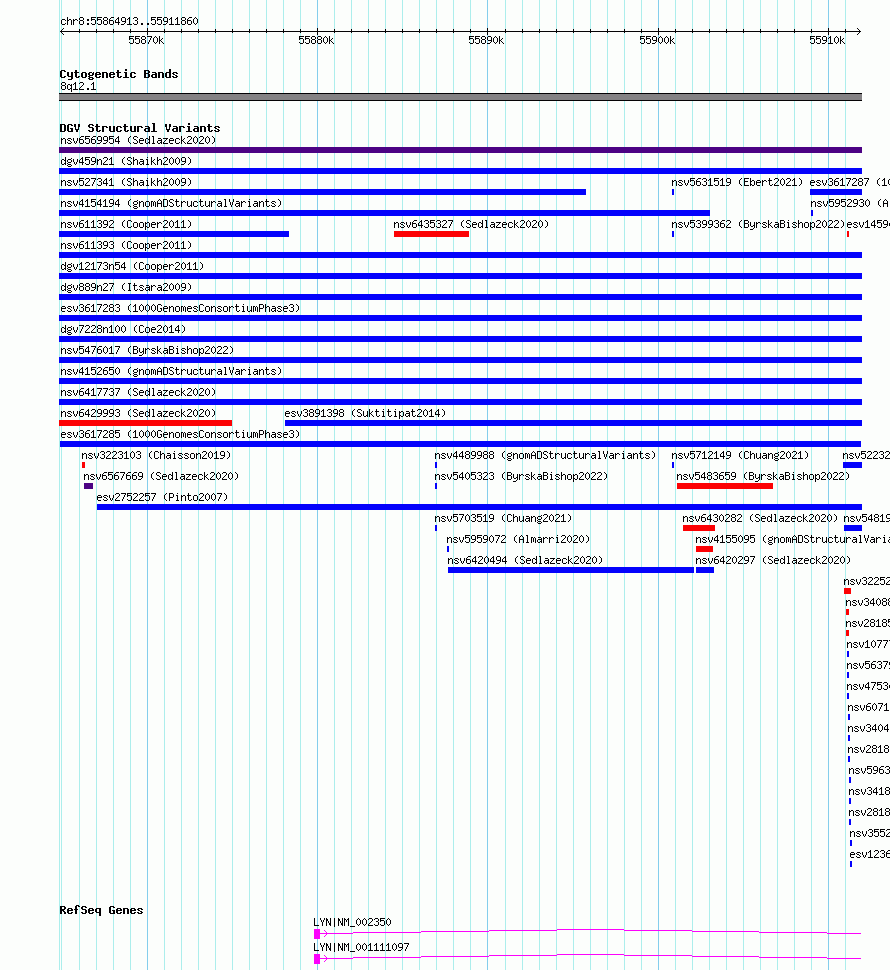Open esv3617283 (1000GenomesConsortiumPhase3) label
The width and height of the screenshot is (890, 970).
coord(180,309)
